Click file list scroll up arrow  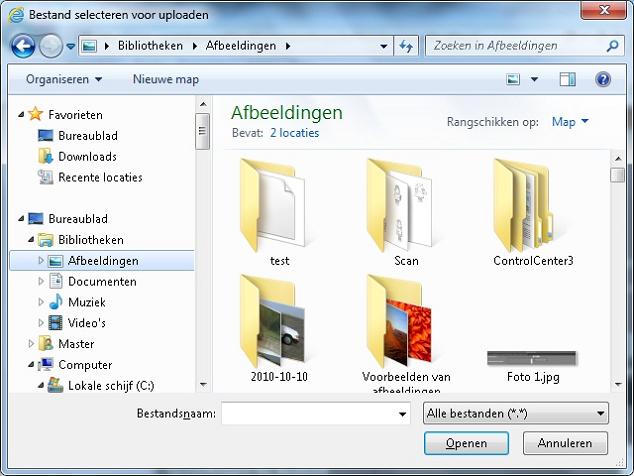point(618,159)
